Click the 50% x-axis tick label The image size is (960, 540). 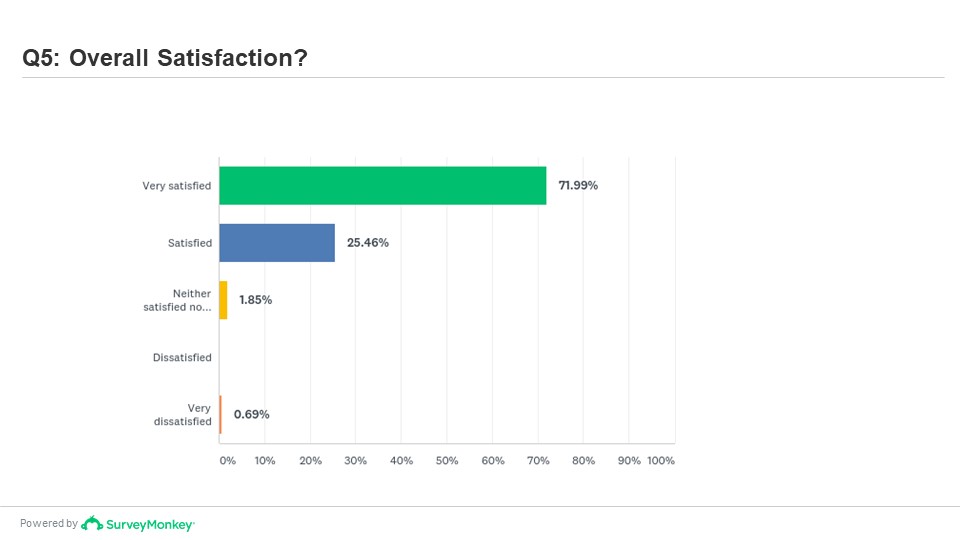click(x=447, y=461)
